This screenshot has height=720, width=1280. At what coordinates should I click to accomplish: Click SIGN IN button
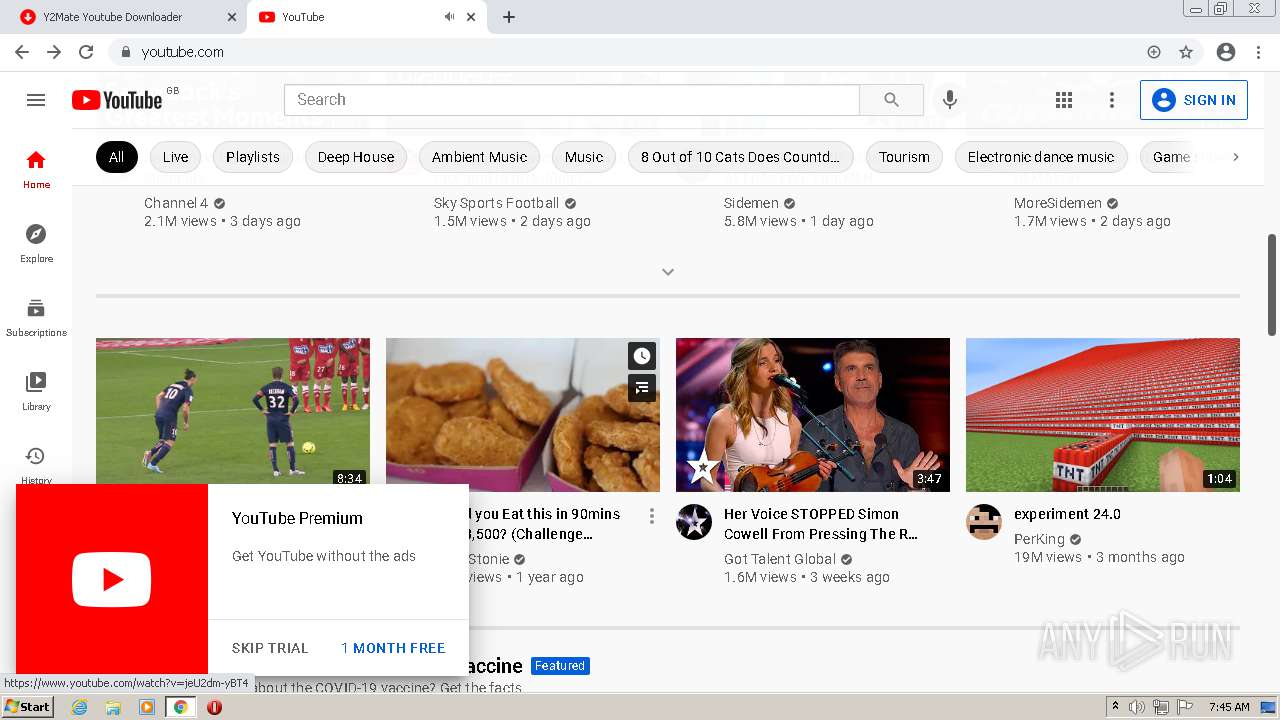[1194, 100]
